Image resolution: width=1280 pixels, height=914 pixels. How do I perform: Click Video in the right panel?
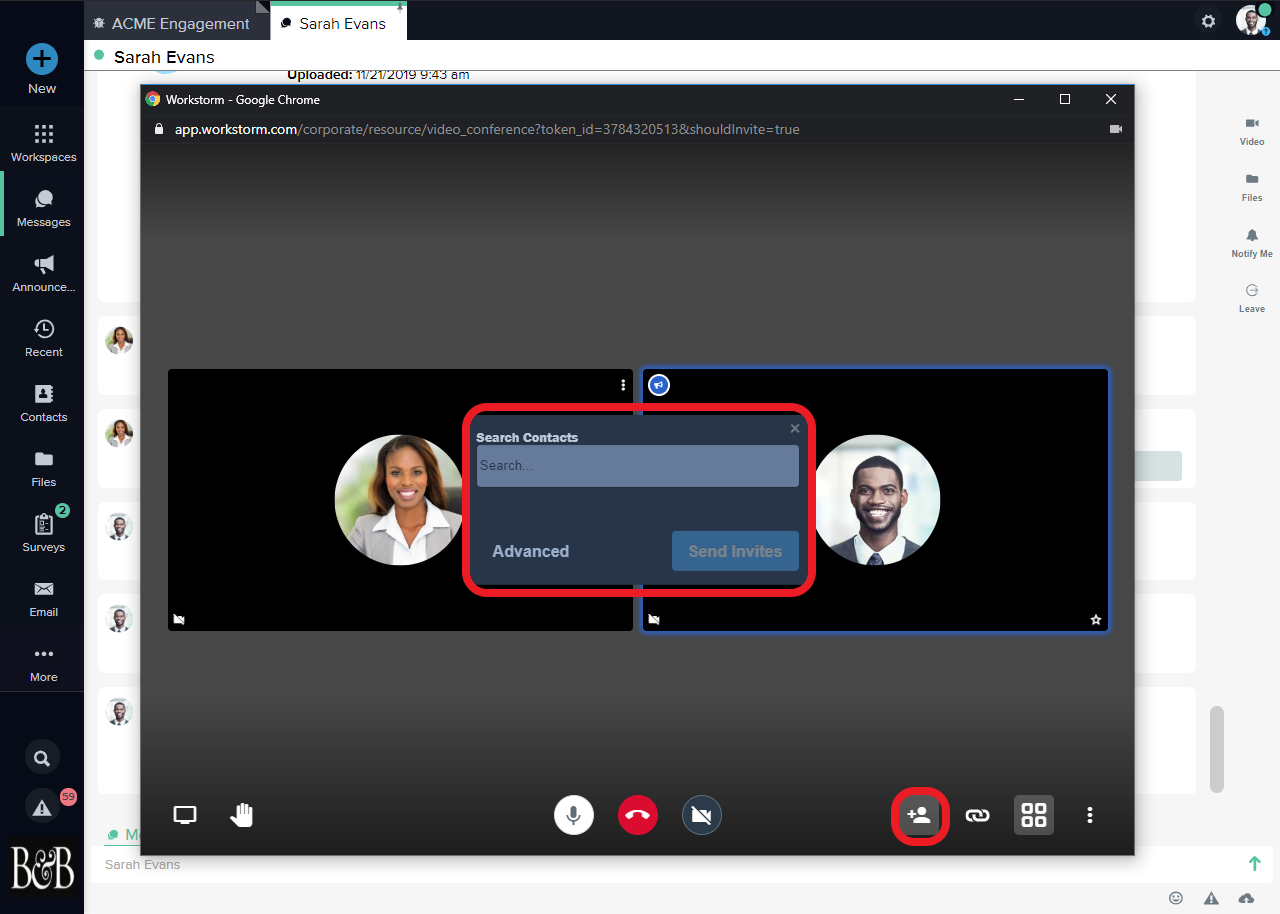pos(1252,131)
